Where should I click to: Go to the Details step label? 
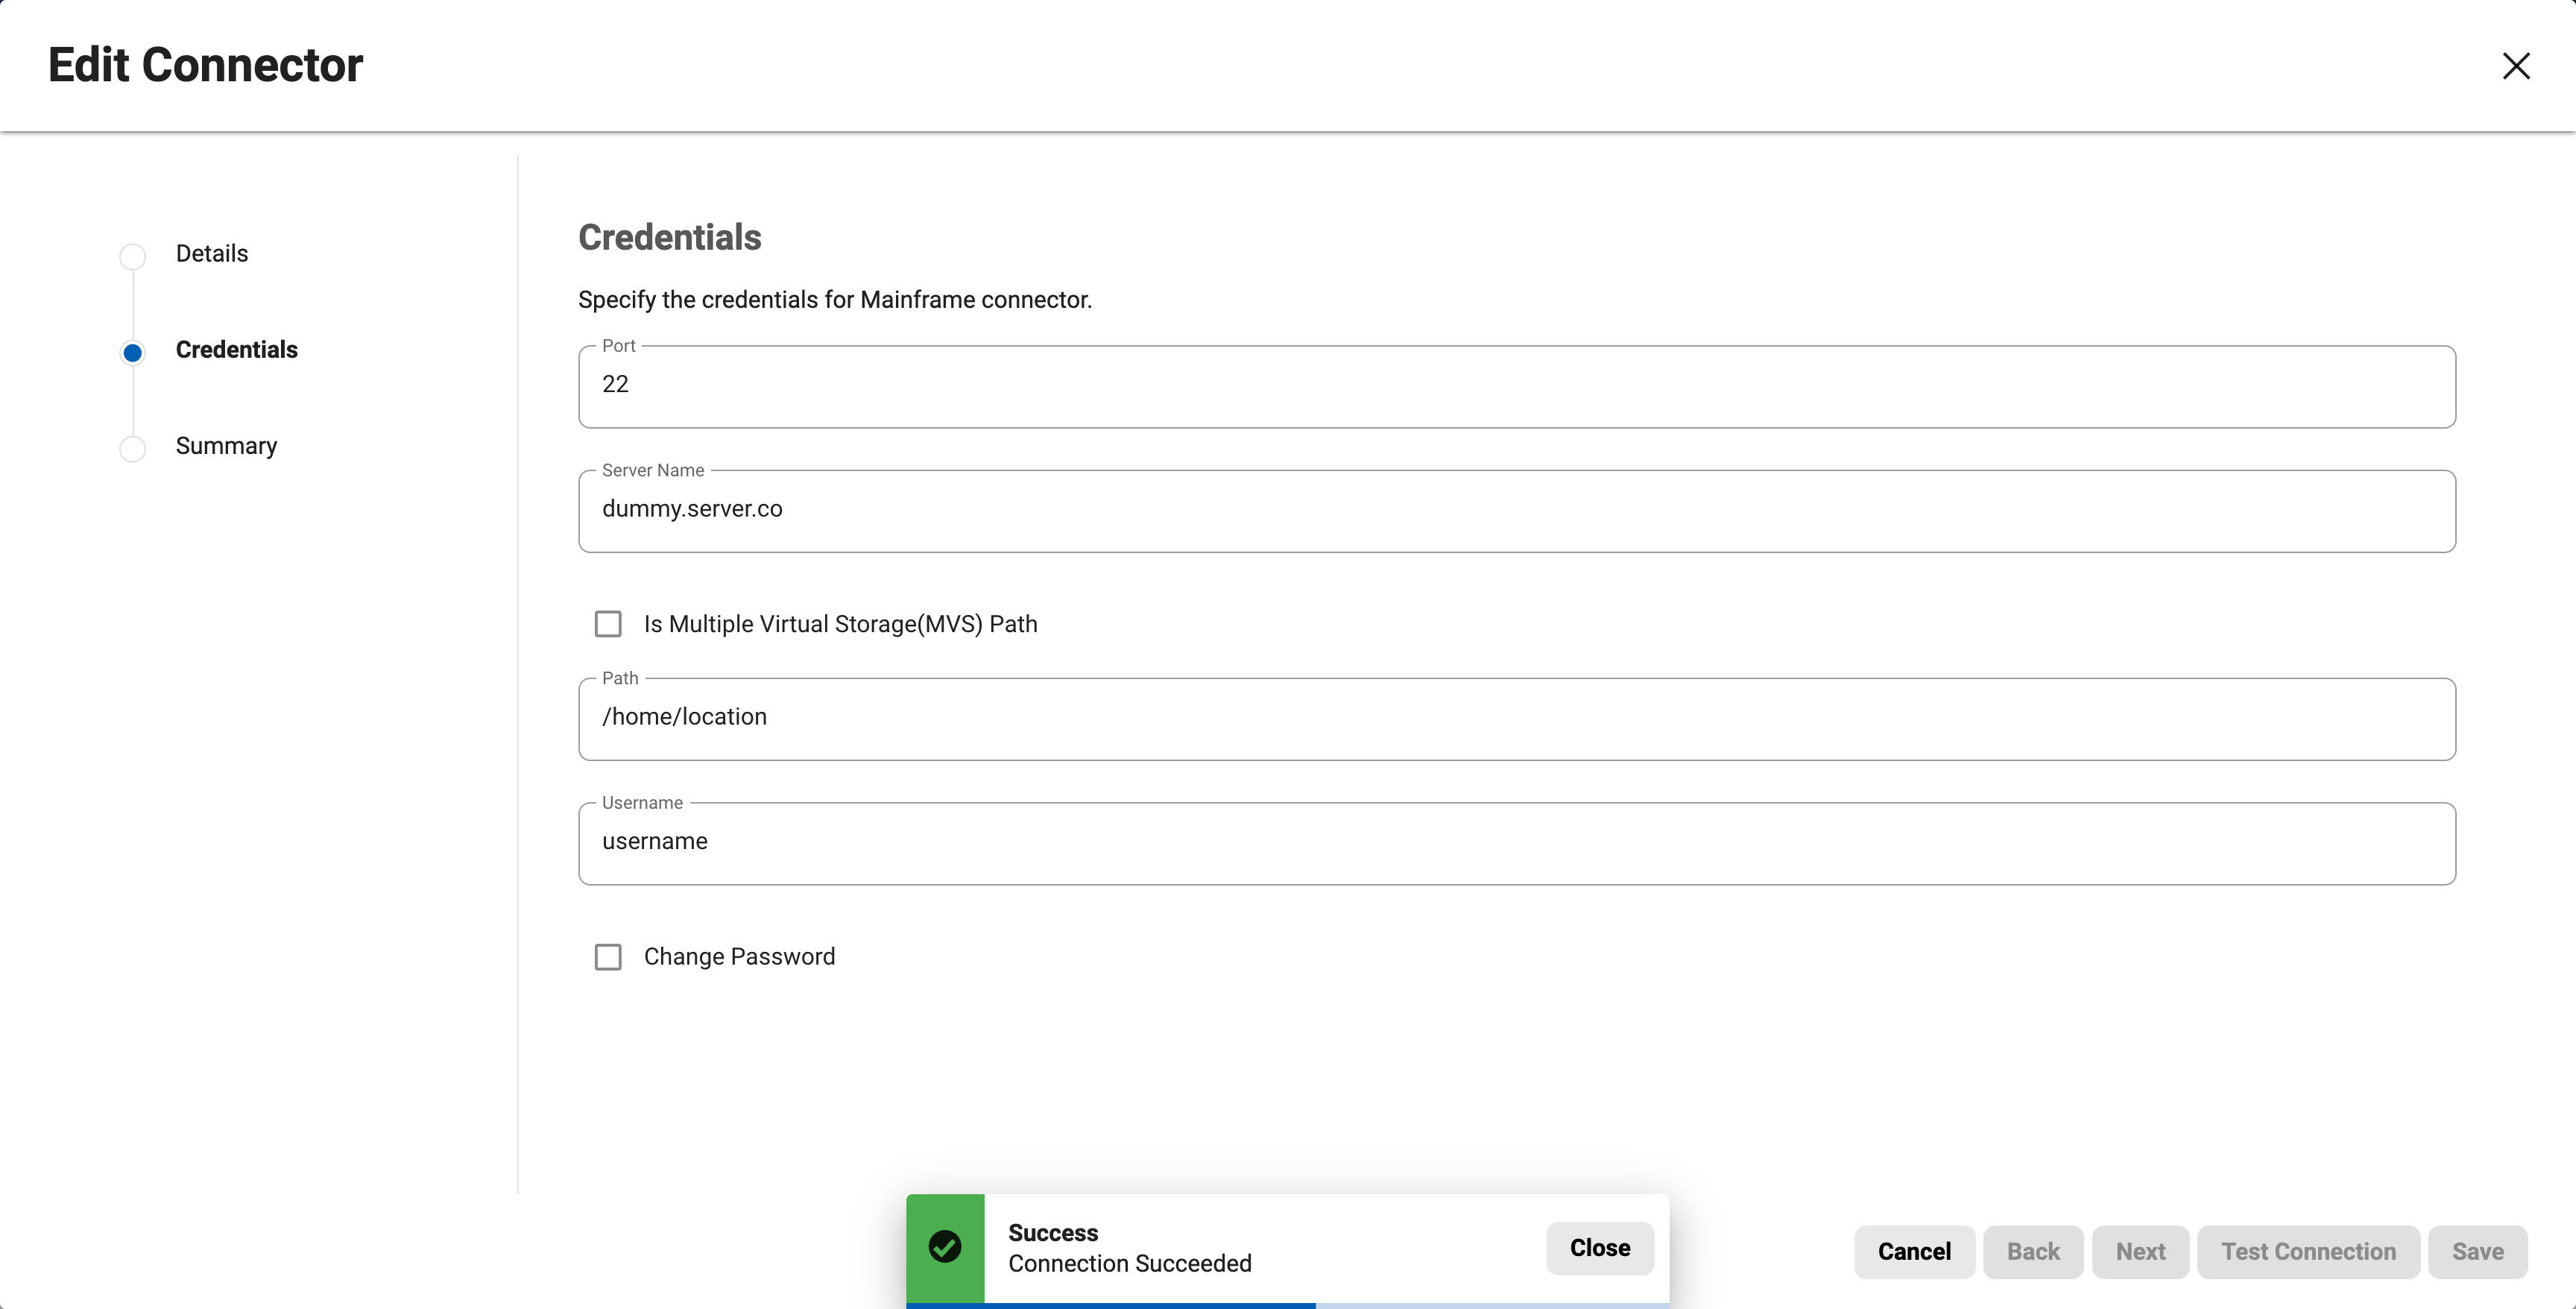[x=212, y=254]
